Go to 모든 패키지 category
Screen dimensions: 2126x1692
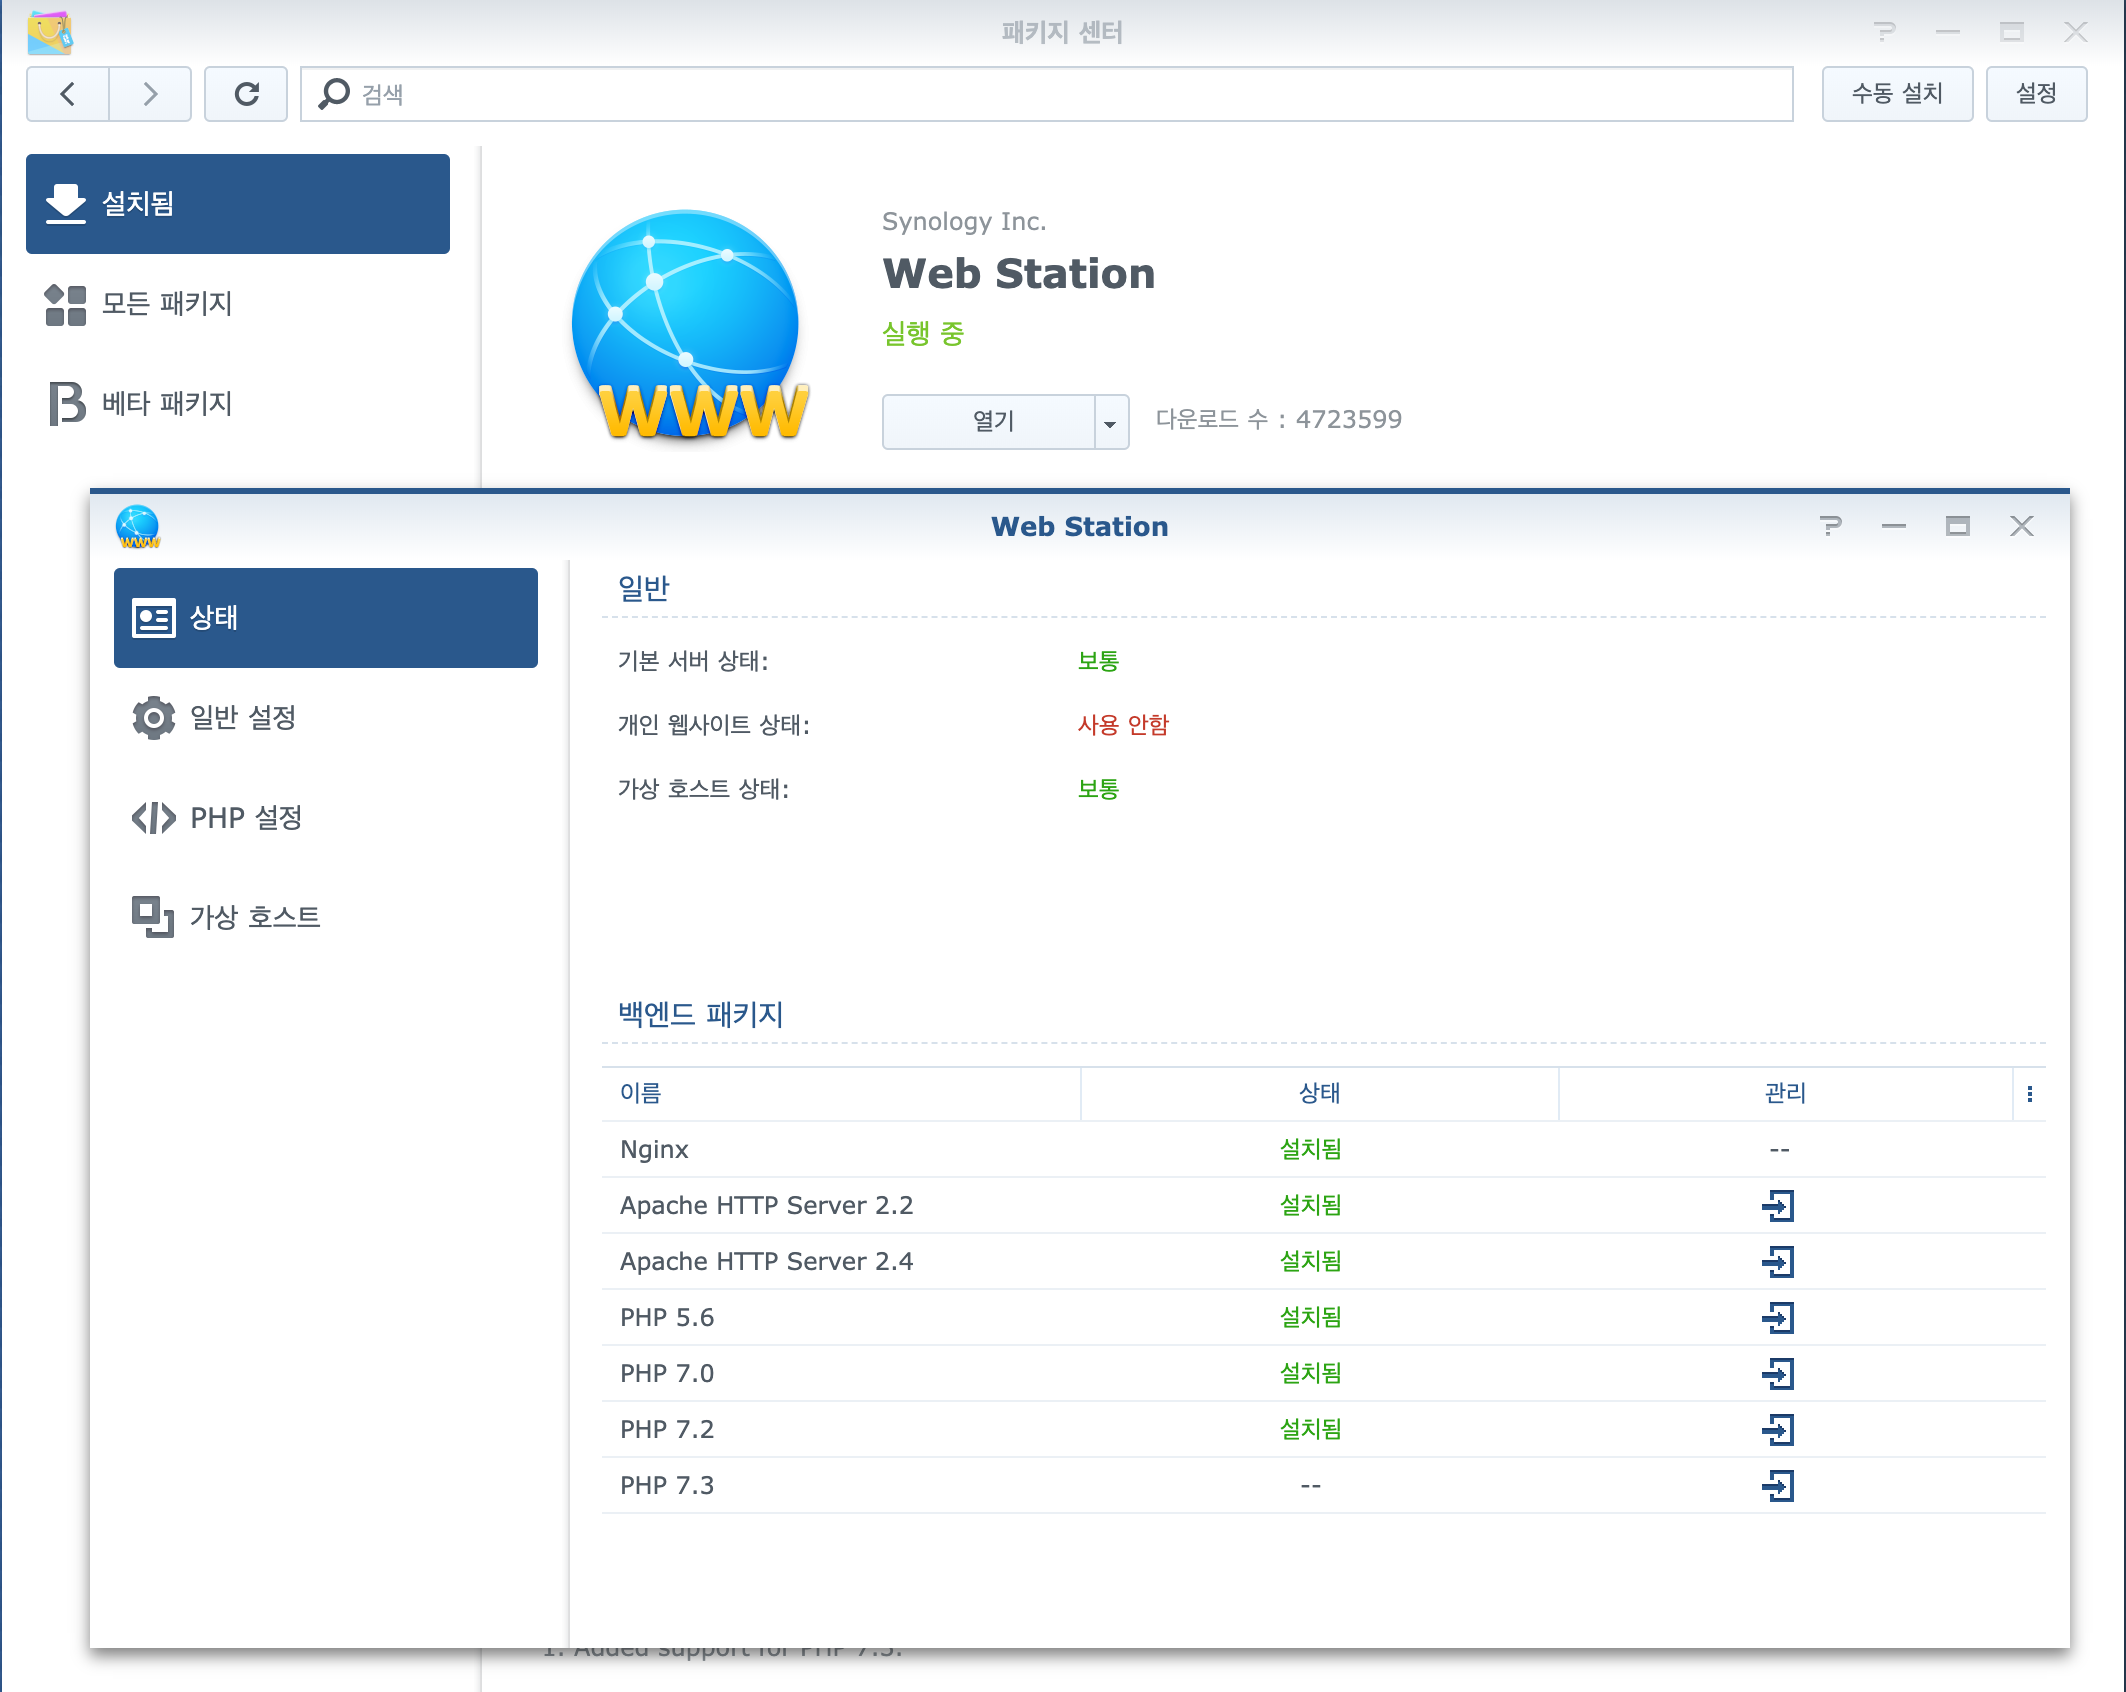coord(167,303)
